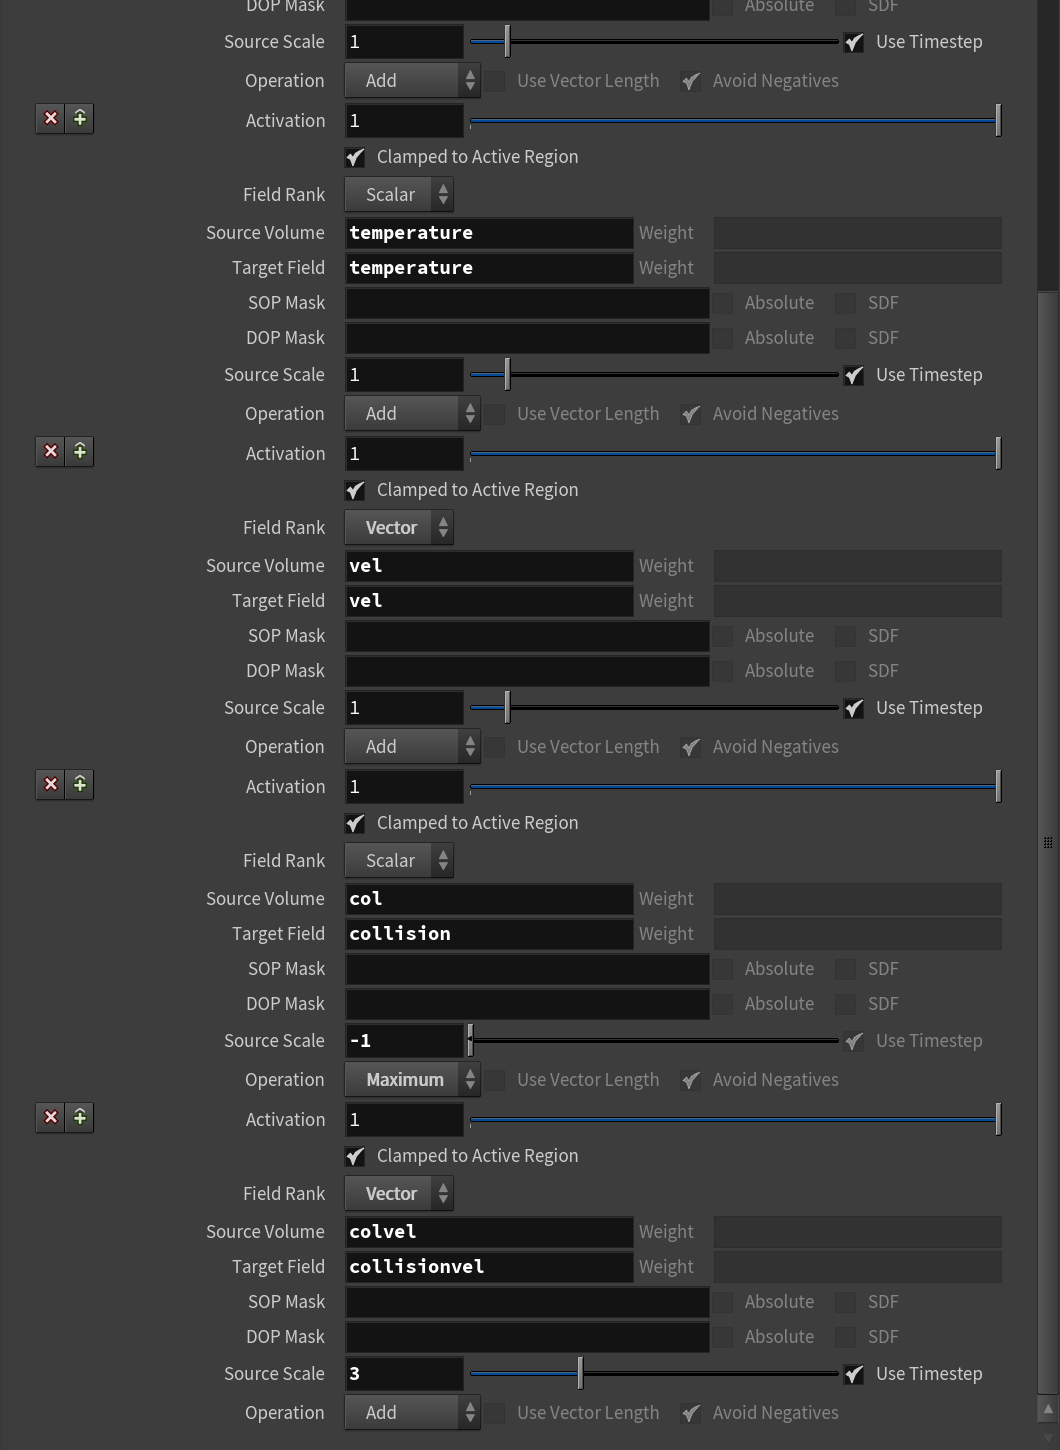Toggle Clamped to Active Region above the temperature fields

pos(355,157)
